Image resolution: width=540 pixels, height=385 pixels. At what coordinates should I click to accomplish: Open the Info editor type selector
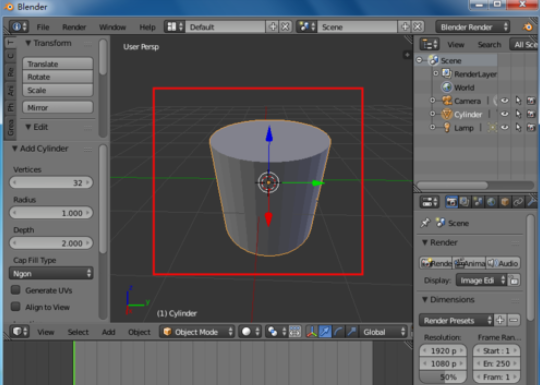pyautogui.click(x=19, y=27)
